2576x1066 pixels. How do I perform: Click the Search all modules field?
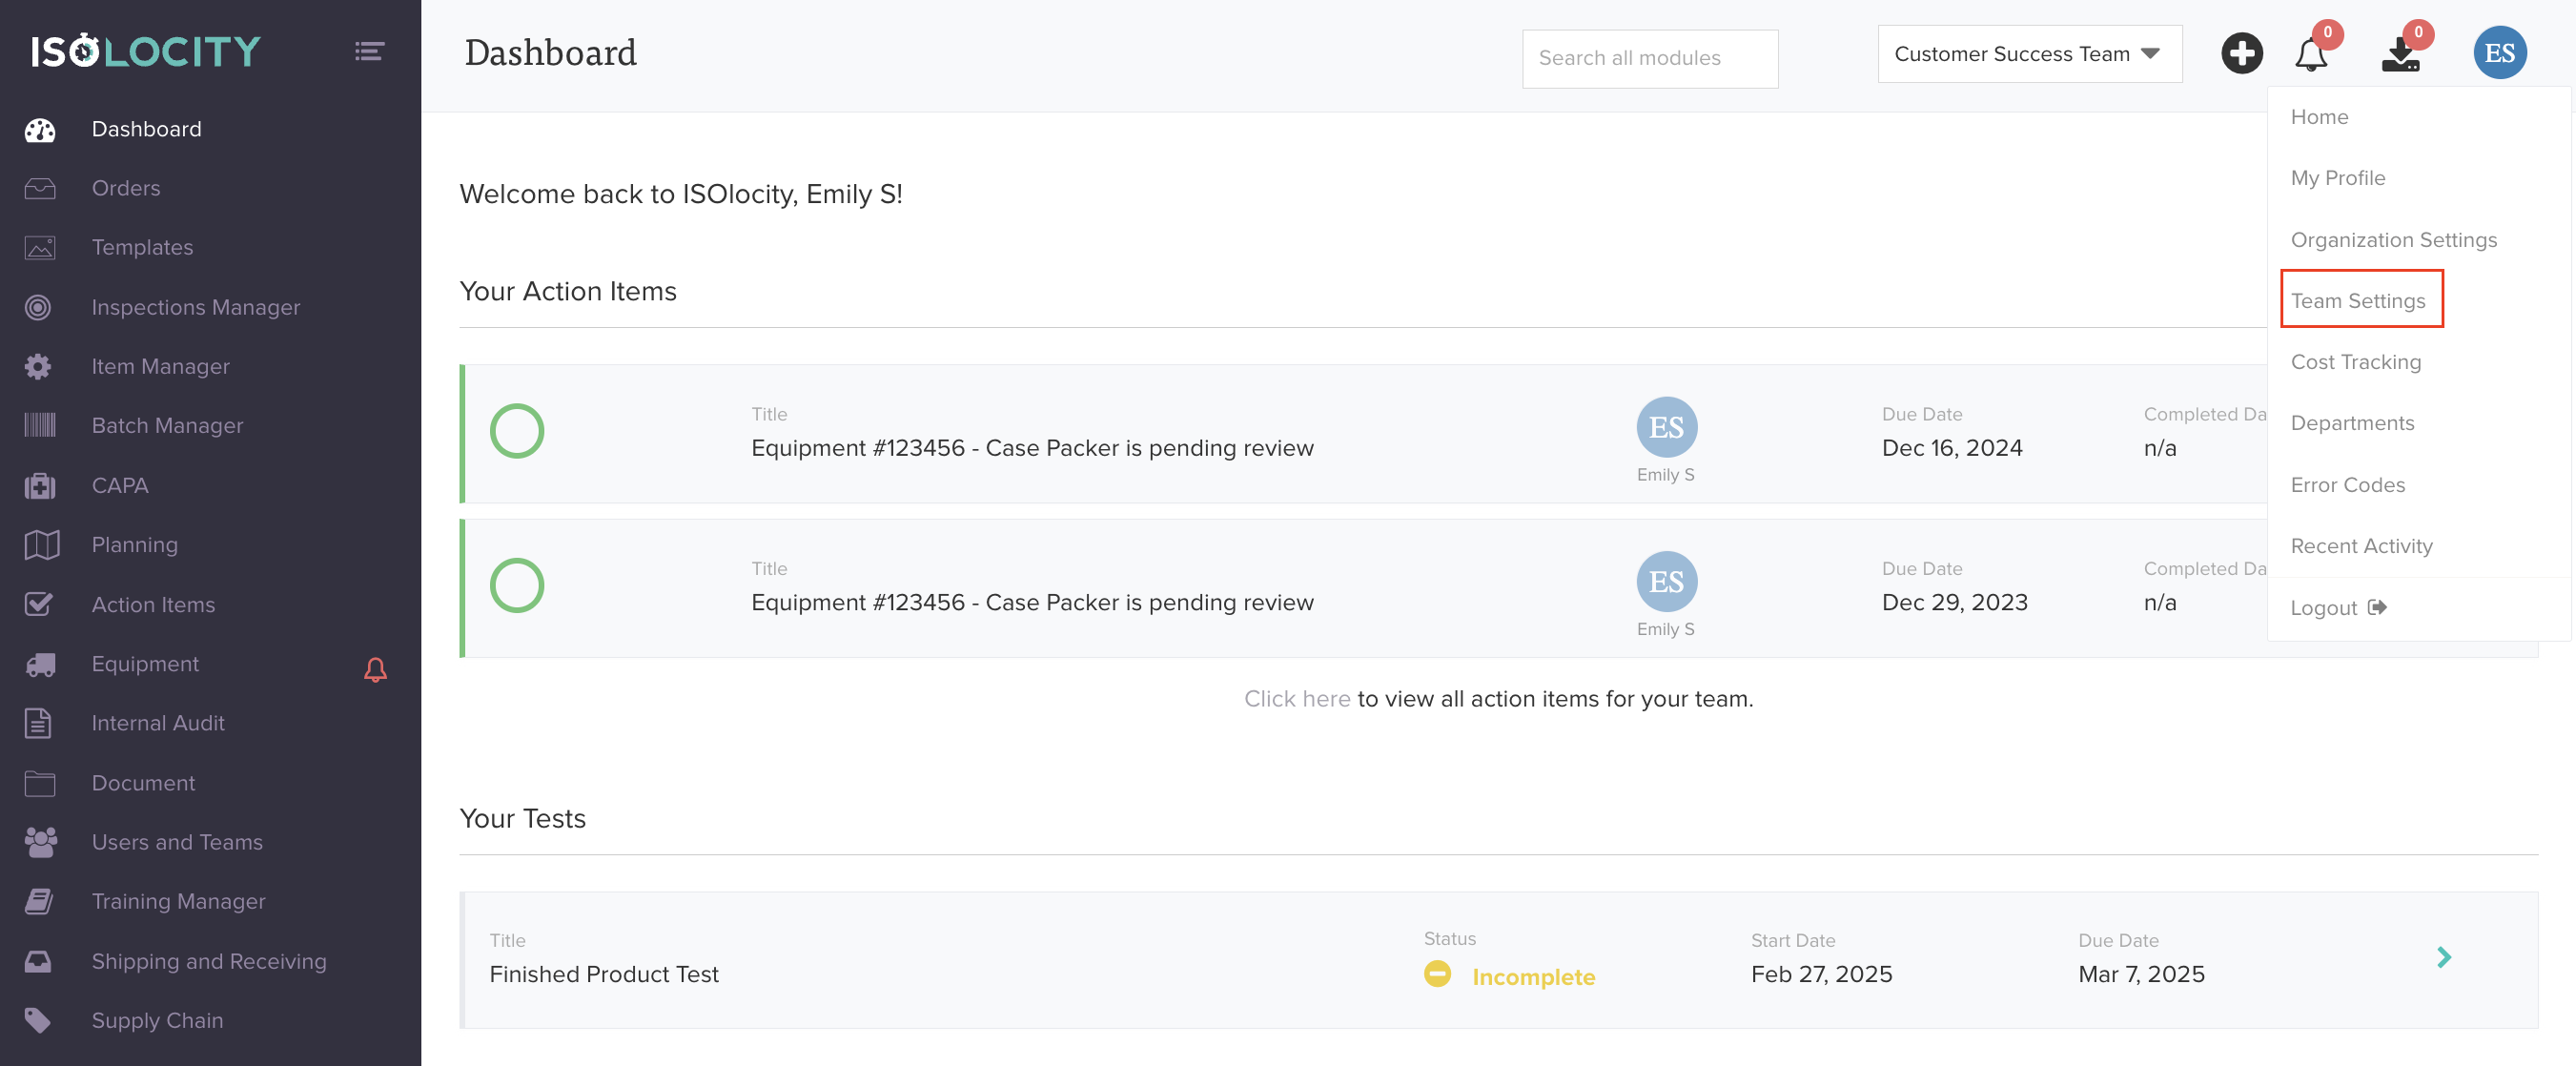pos(1649,59)
